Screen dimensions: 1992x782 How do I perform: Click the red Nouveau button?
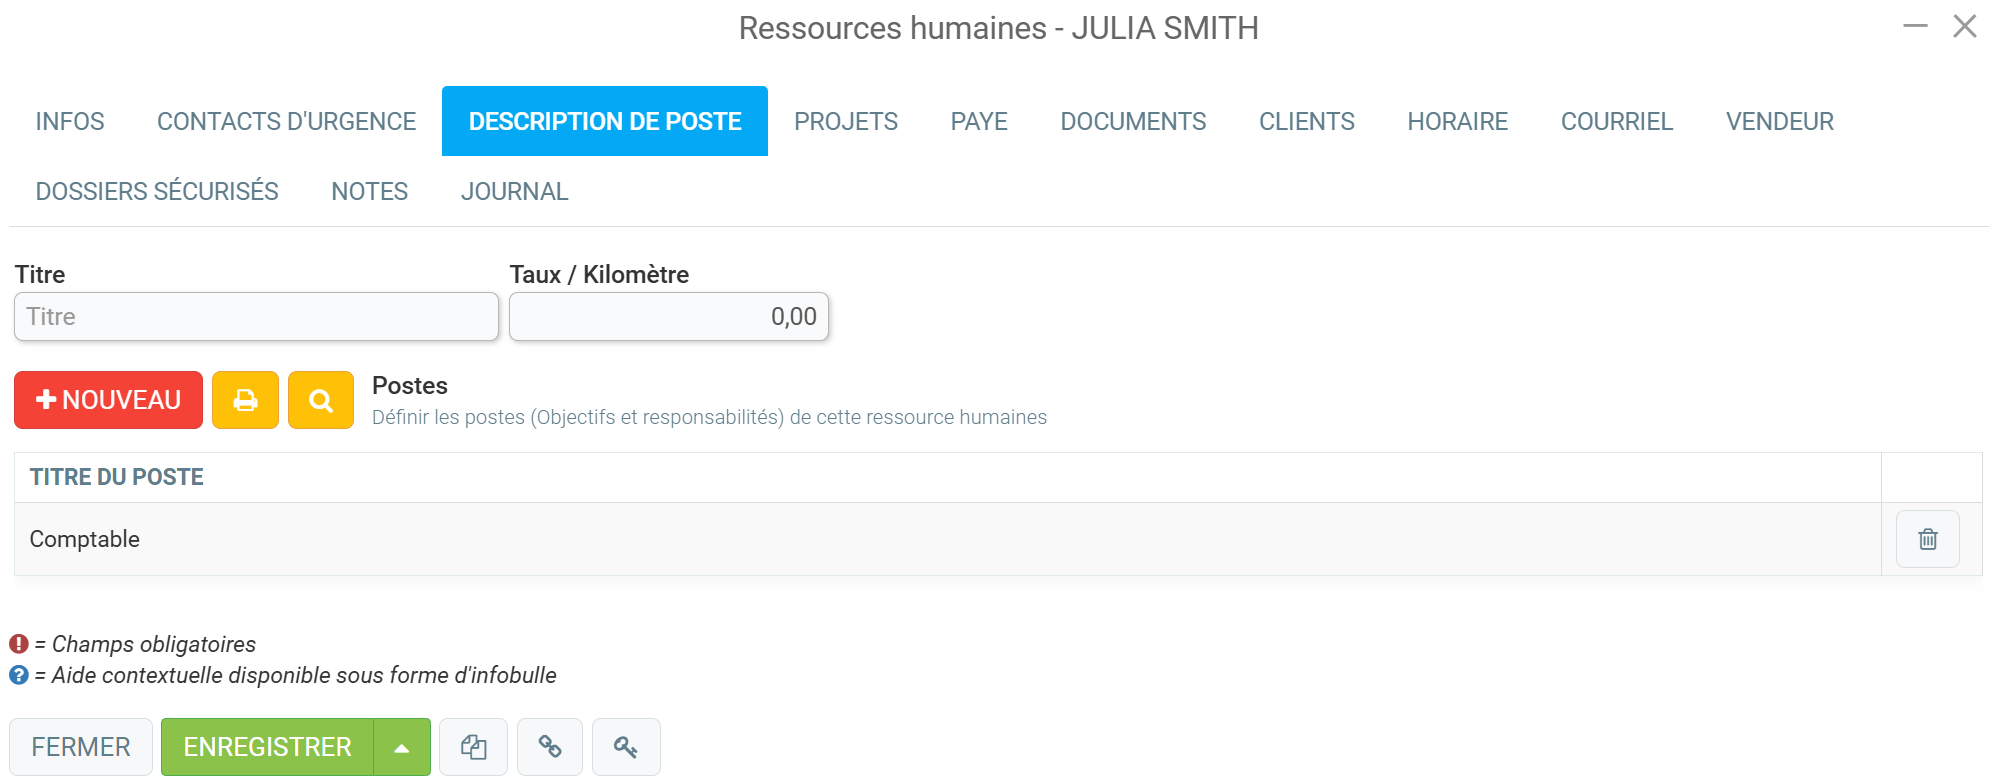[x=108, y=400]
